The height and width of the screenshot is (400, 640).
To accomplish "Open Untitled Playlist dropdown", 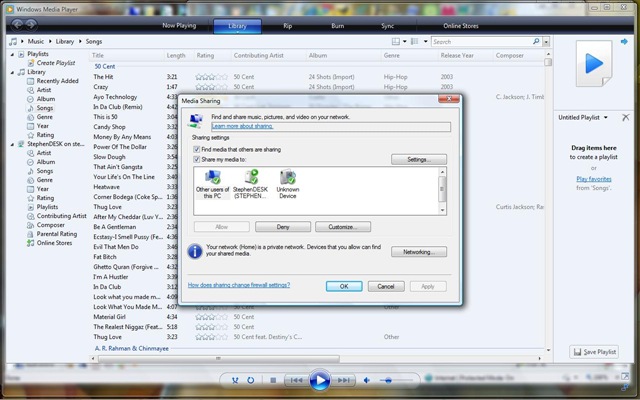I will click(606, 118).
